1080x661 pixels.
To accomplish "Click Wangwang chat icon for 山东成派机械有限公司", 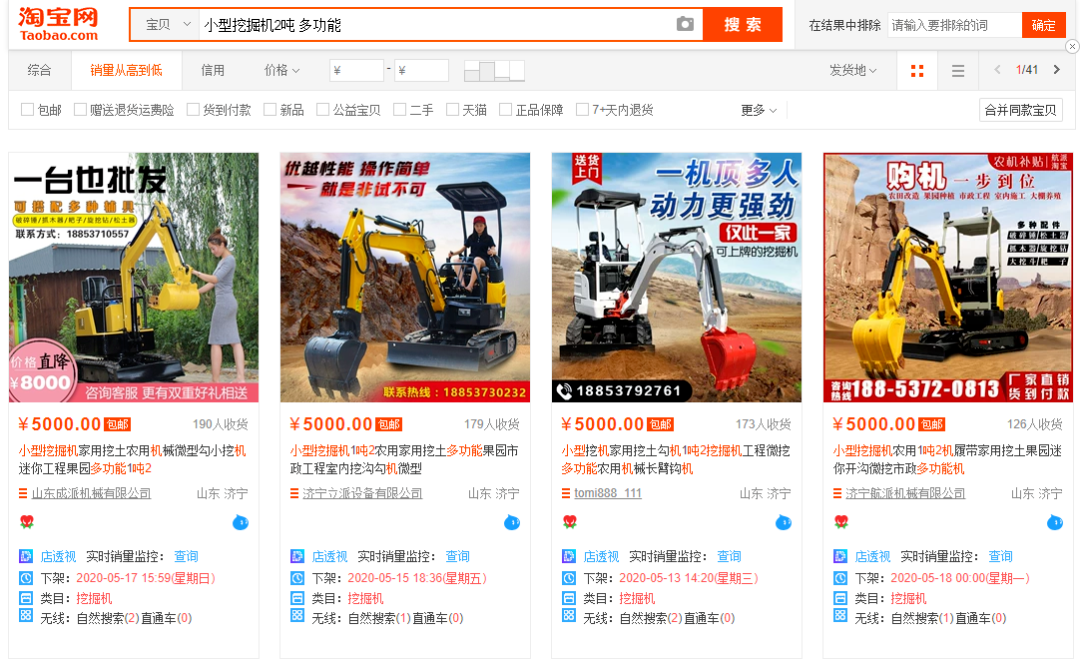I will tap(241, 522).
